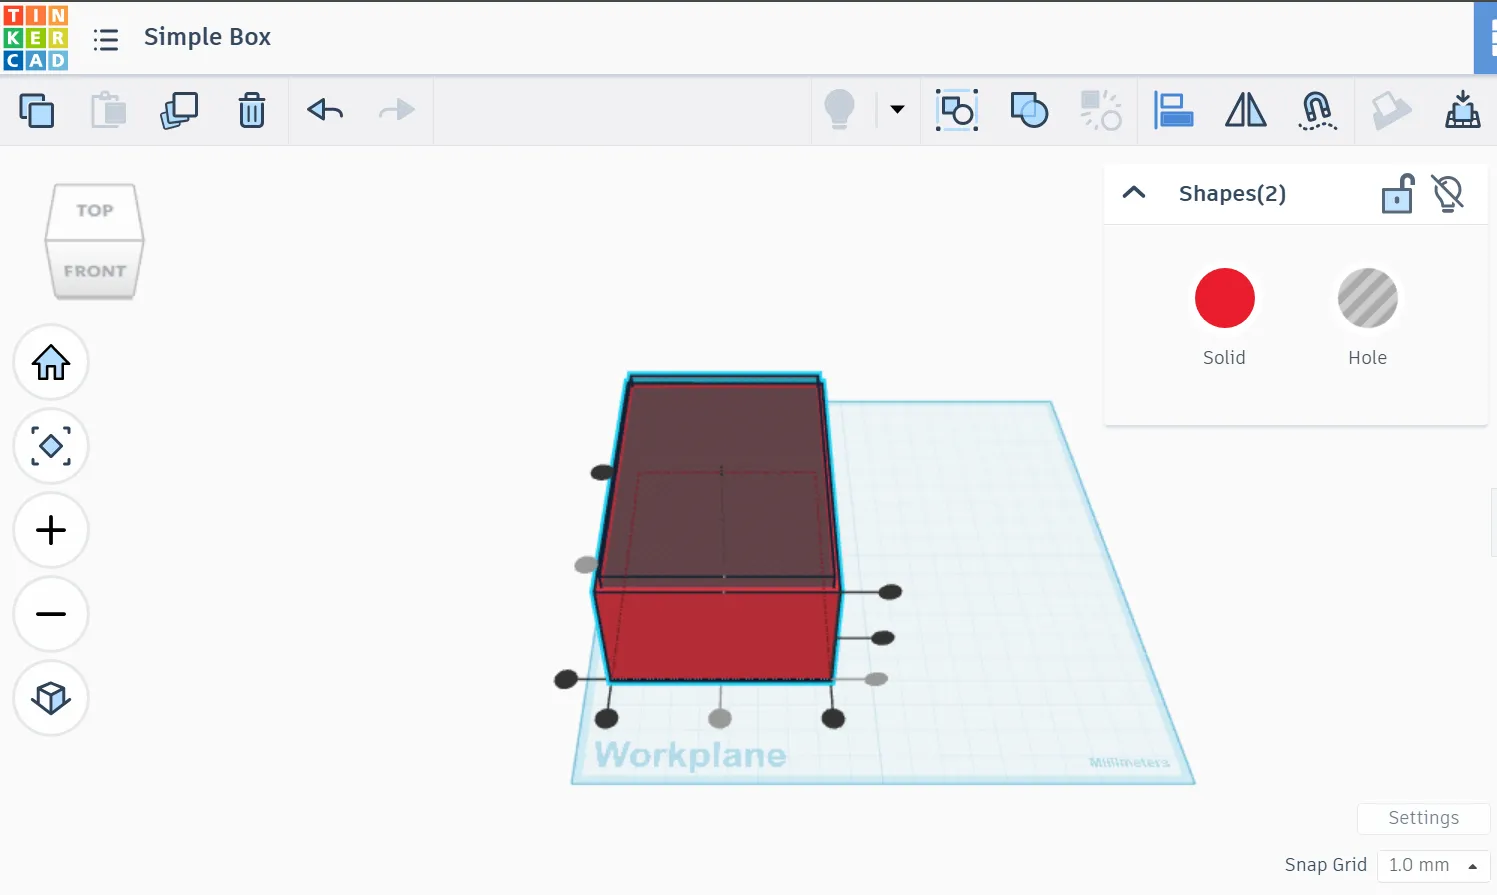Image resolution: width=1497 pixels, height=895 pixels.
Task: Collapse the Shapes(2) inspector panel
Action: pos(1134,193)
